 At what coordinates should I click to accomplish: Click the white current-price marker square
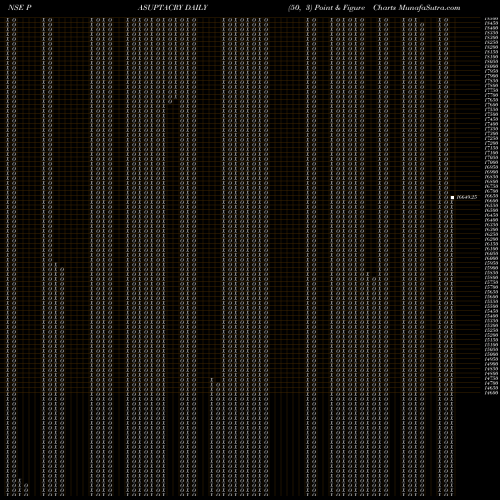coord(452,197)
